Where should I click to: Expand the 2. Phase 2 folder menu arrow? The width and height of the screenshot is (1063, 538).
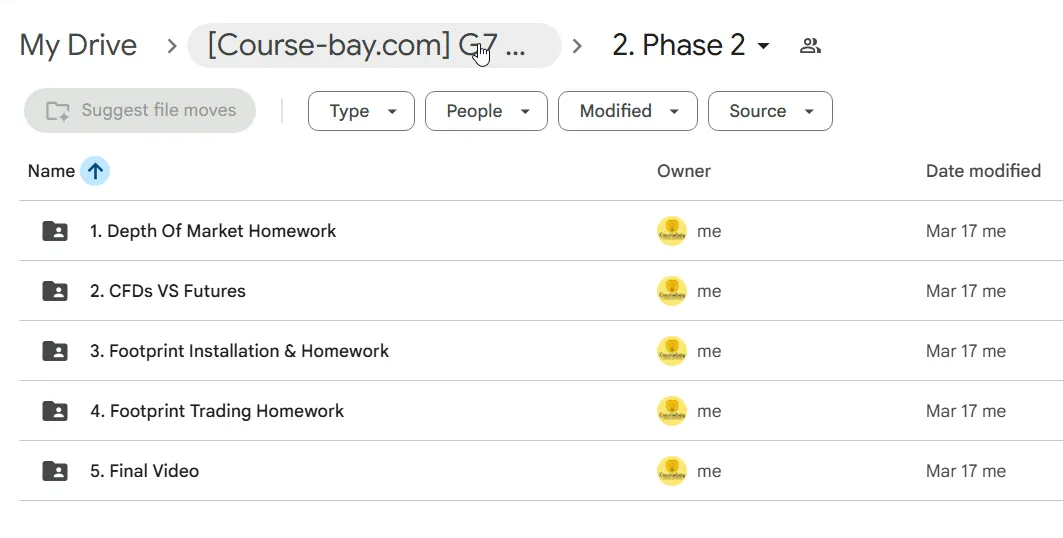763,45
